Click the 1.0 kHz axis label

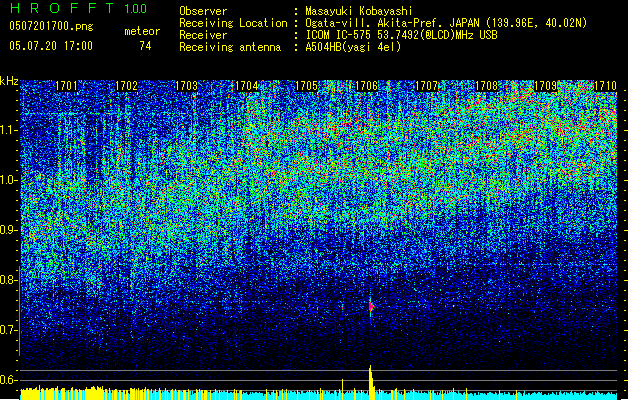coord(9,180)
